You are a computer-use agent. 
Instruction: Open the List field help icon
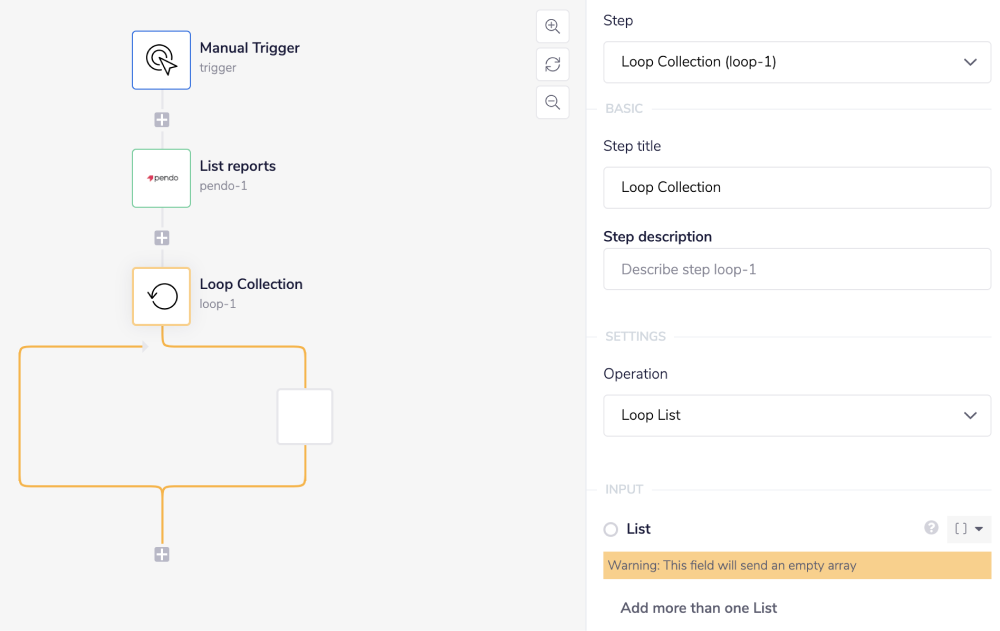pyautogui.click(x=931, y=528)
